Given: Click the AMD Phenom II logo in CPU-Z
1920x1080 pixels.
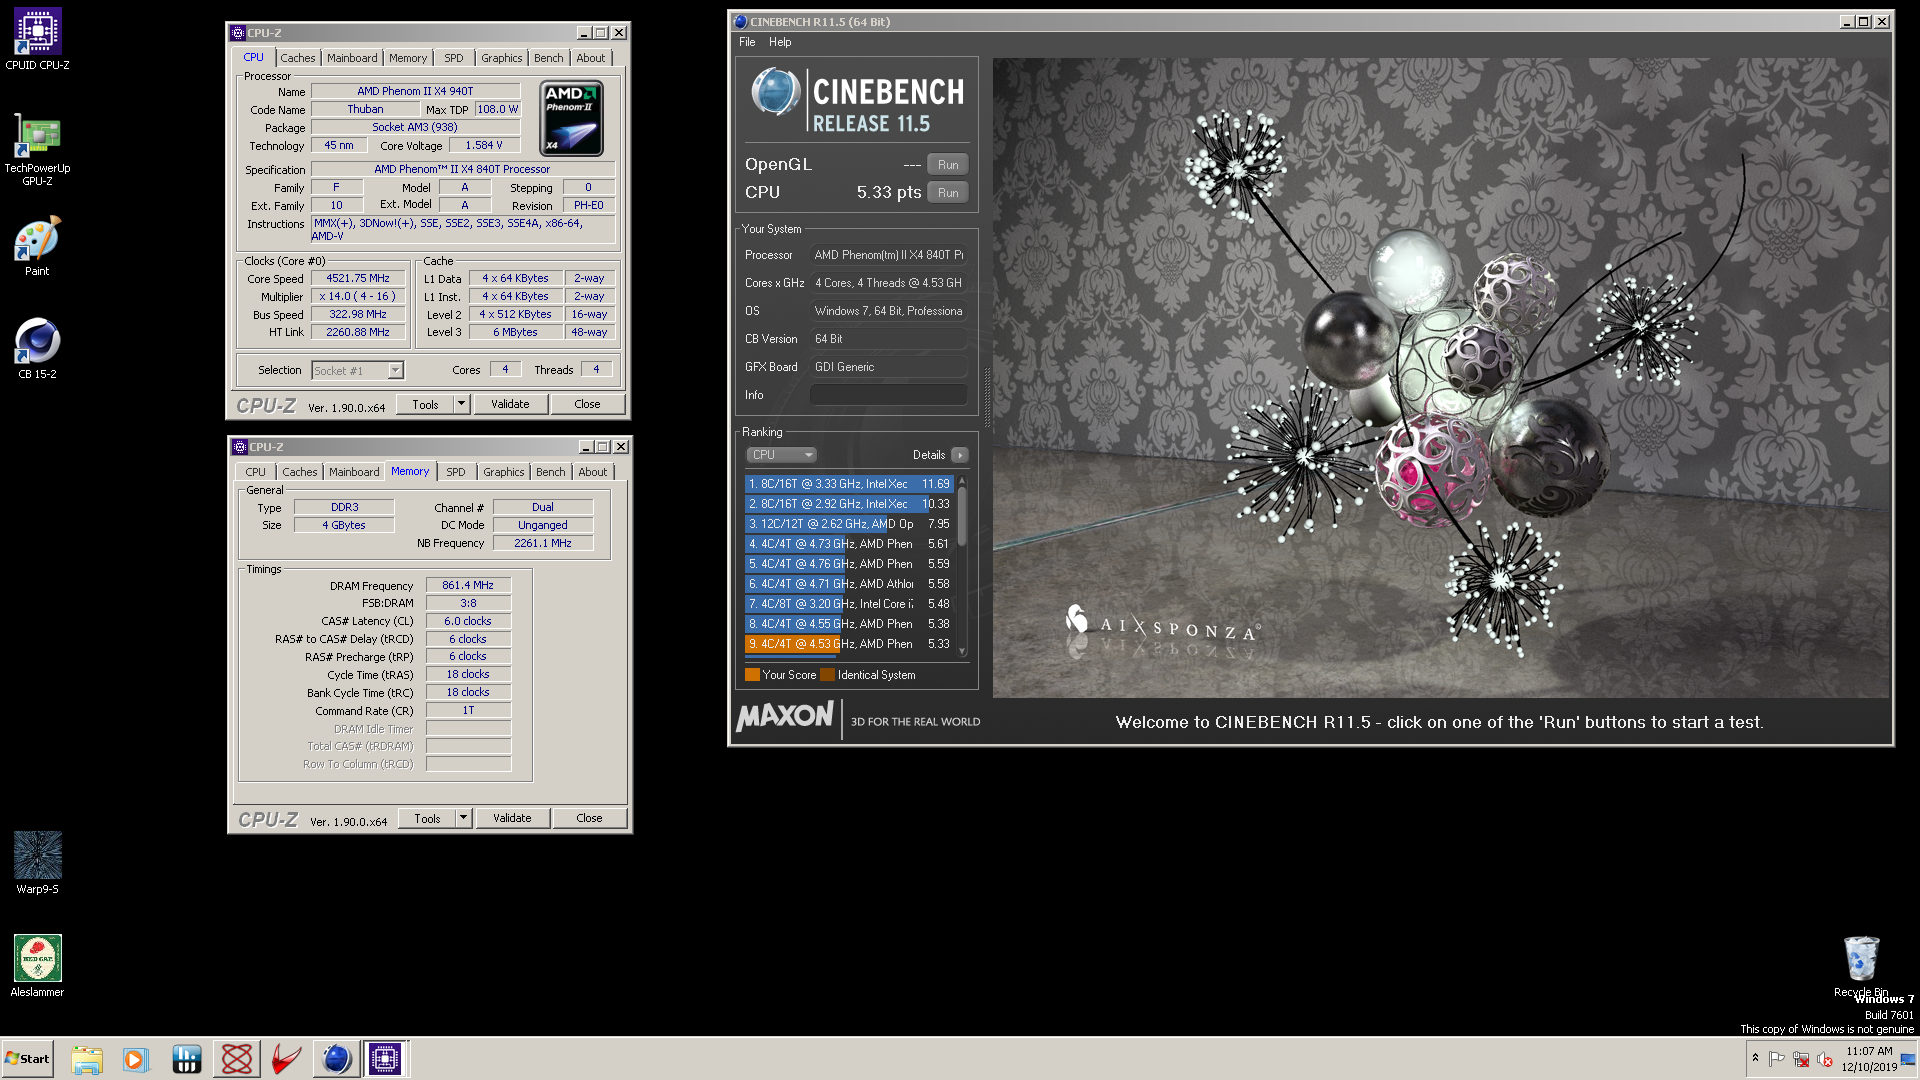Looking at the screenshot, I should click(571, 119).
